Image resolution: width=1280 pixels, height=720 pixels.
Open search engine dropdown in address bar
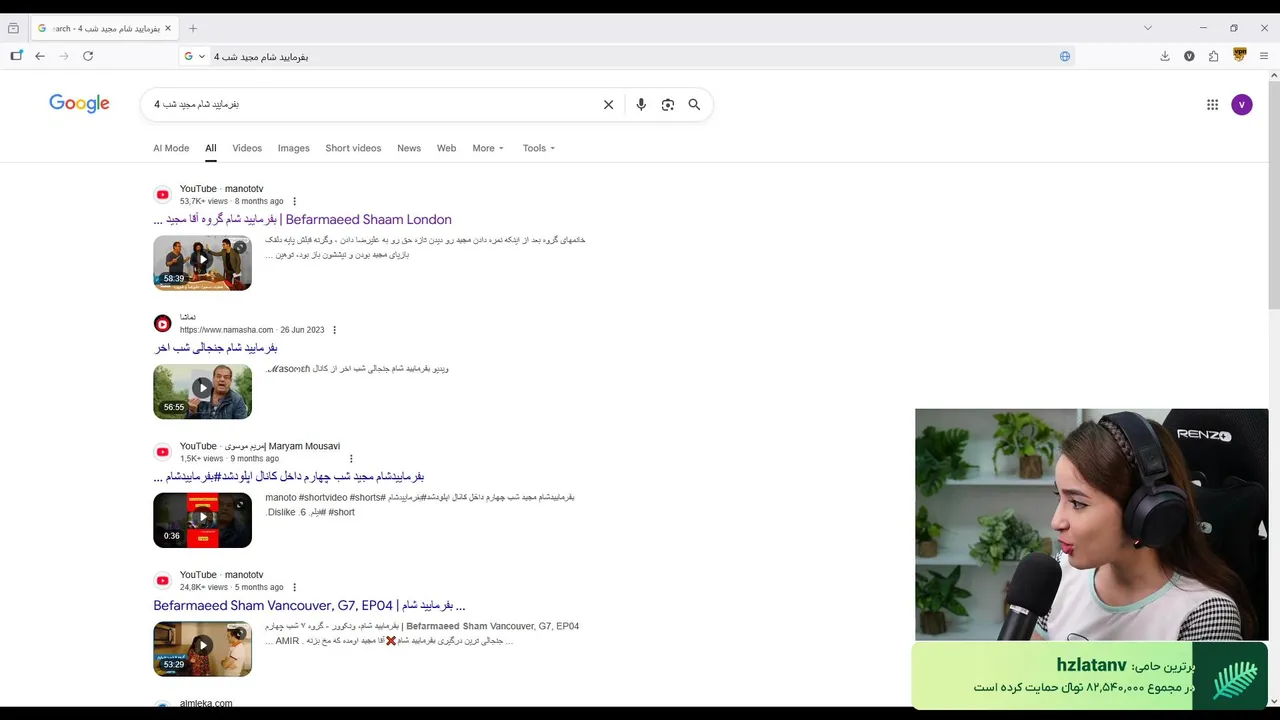(x=194, y=56)
